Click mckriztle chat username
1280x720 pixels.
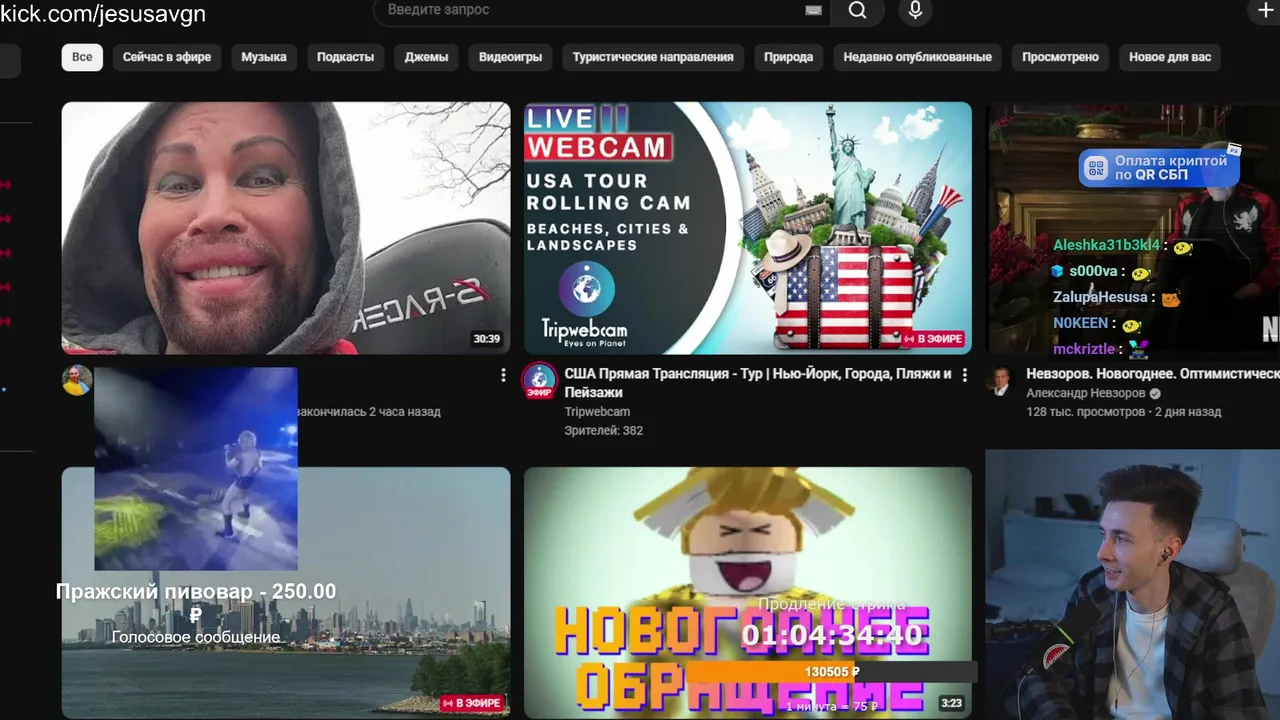coord(1083,349)
